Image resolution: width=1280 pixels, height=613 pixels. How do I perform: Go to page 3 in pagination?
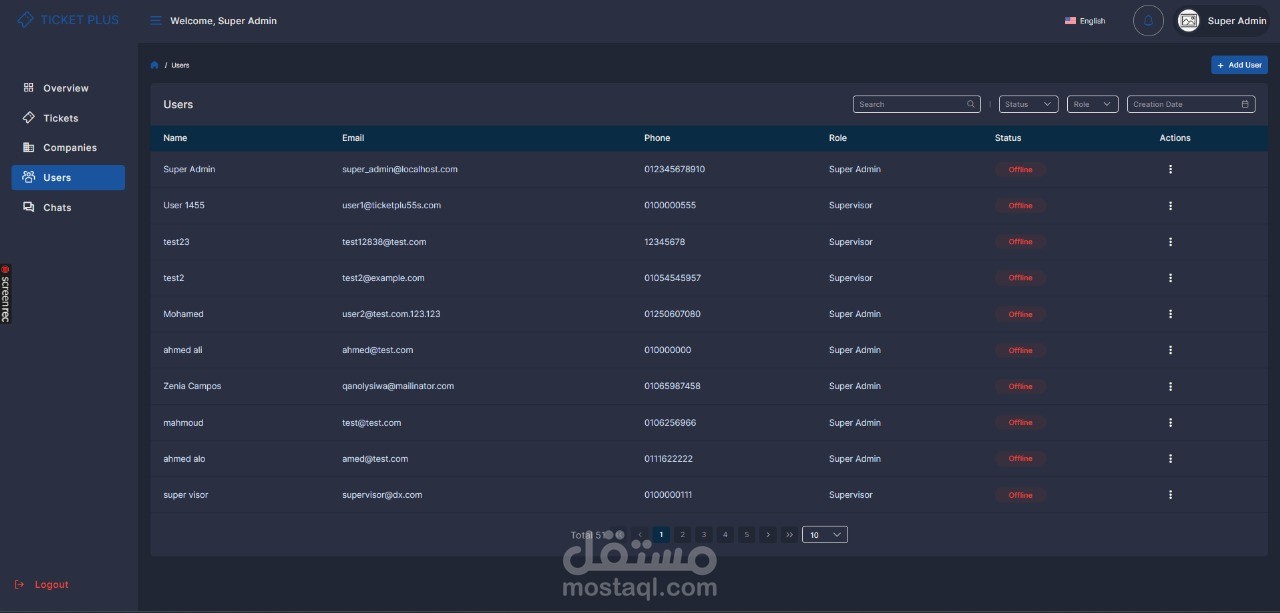[704, 535]
